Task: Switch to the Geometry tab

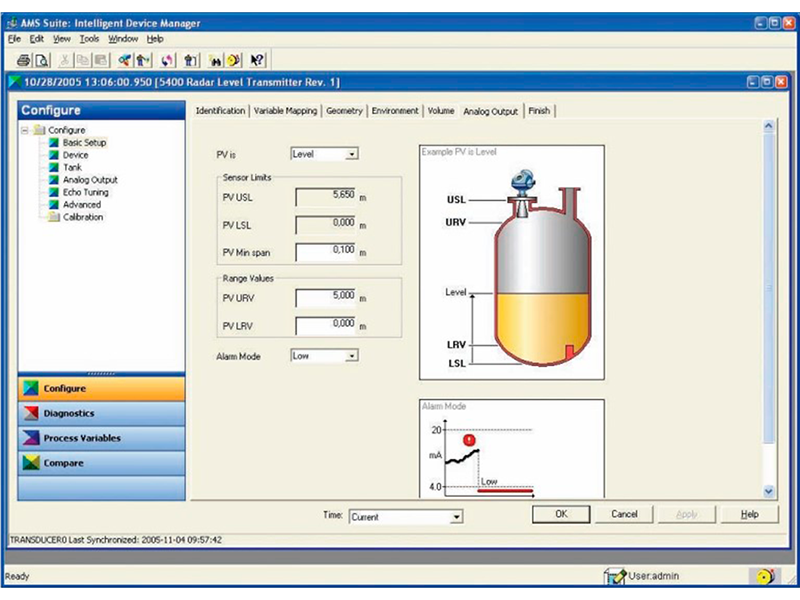Action: tap(344, 111)
